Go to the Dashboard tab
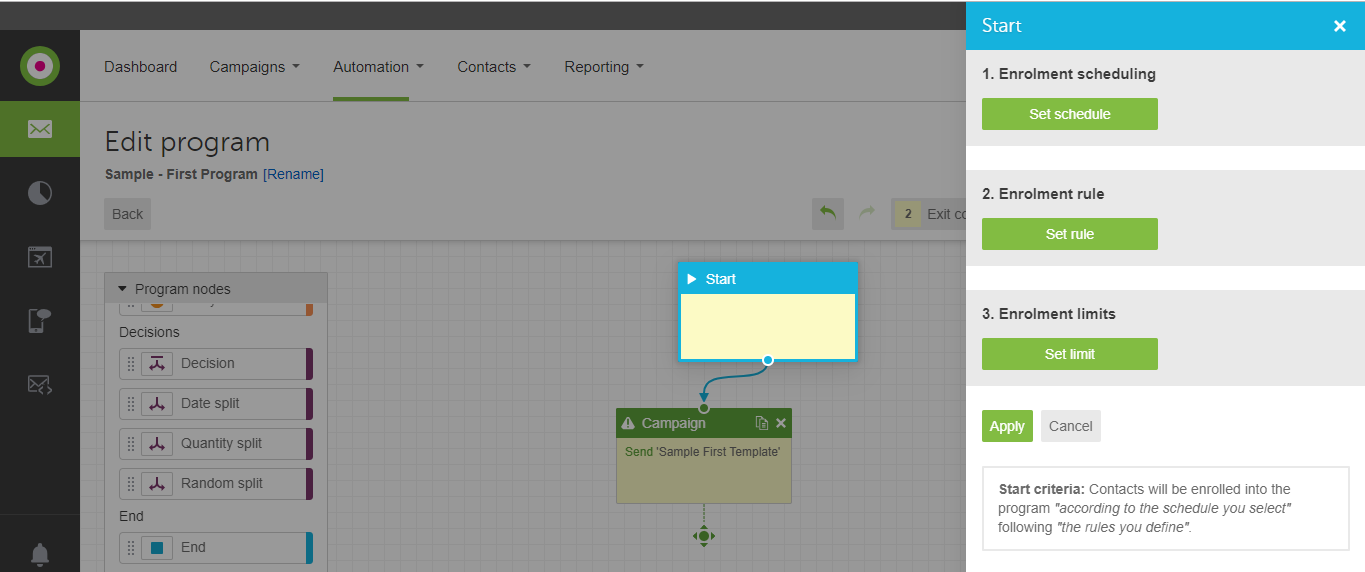Image resolution: width=1365 pixels, height=572 pixels. point(140,67)
